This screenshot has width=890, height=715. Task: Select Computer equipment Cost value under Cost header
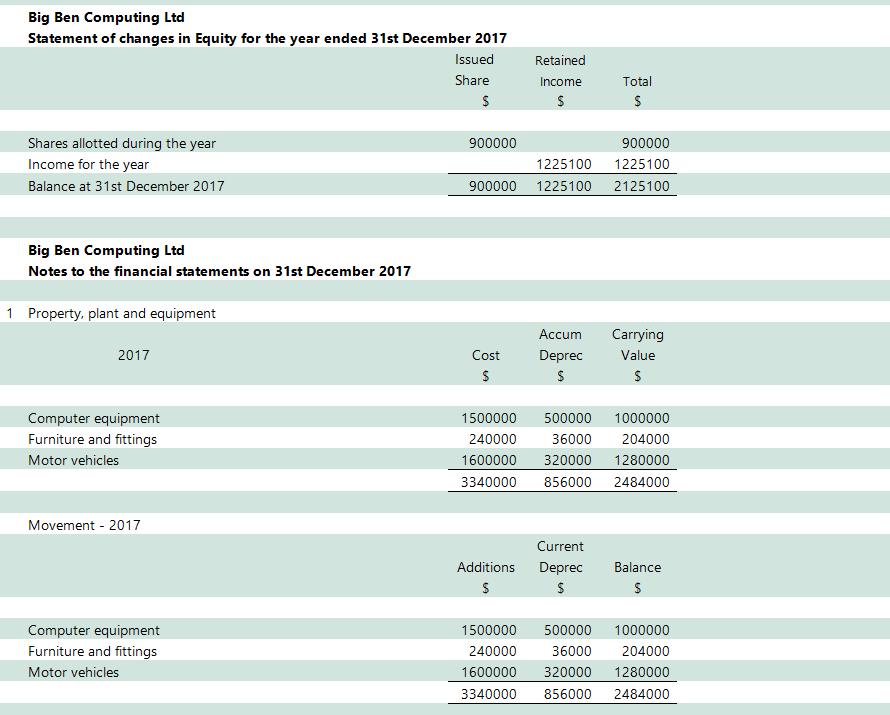click(489, 419)
